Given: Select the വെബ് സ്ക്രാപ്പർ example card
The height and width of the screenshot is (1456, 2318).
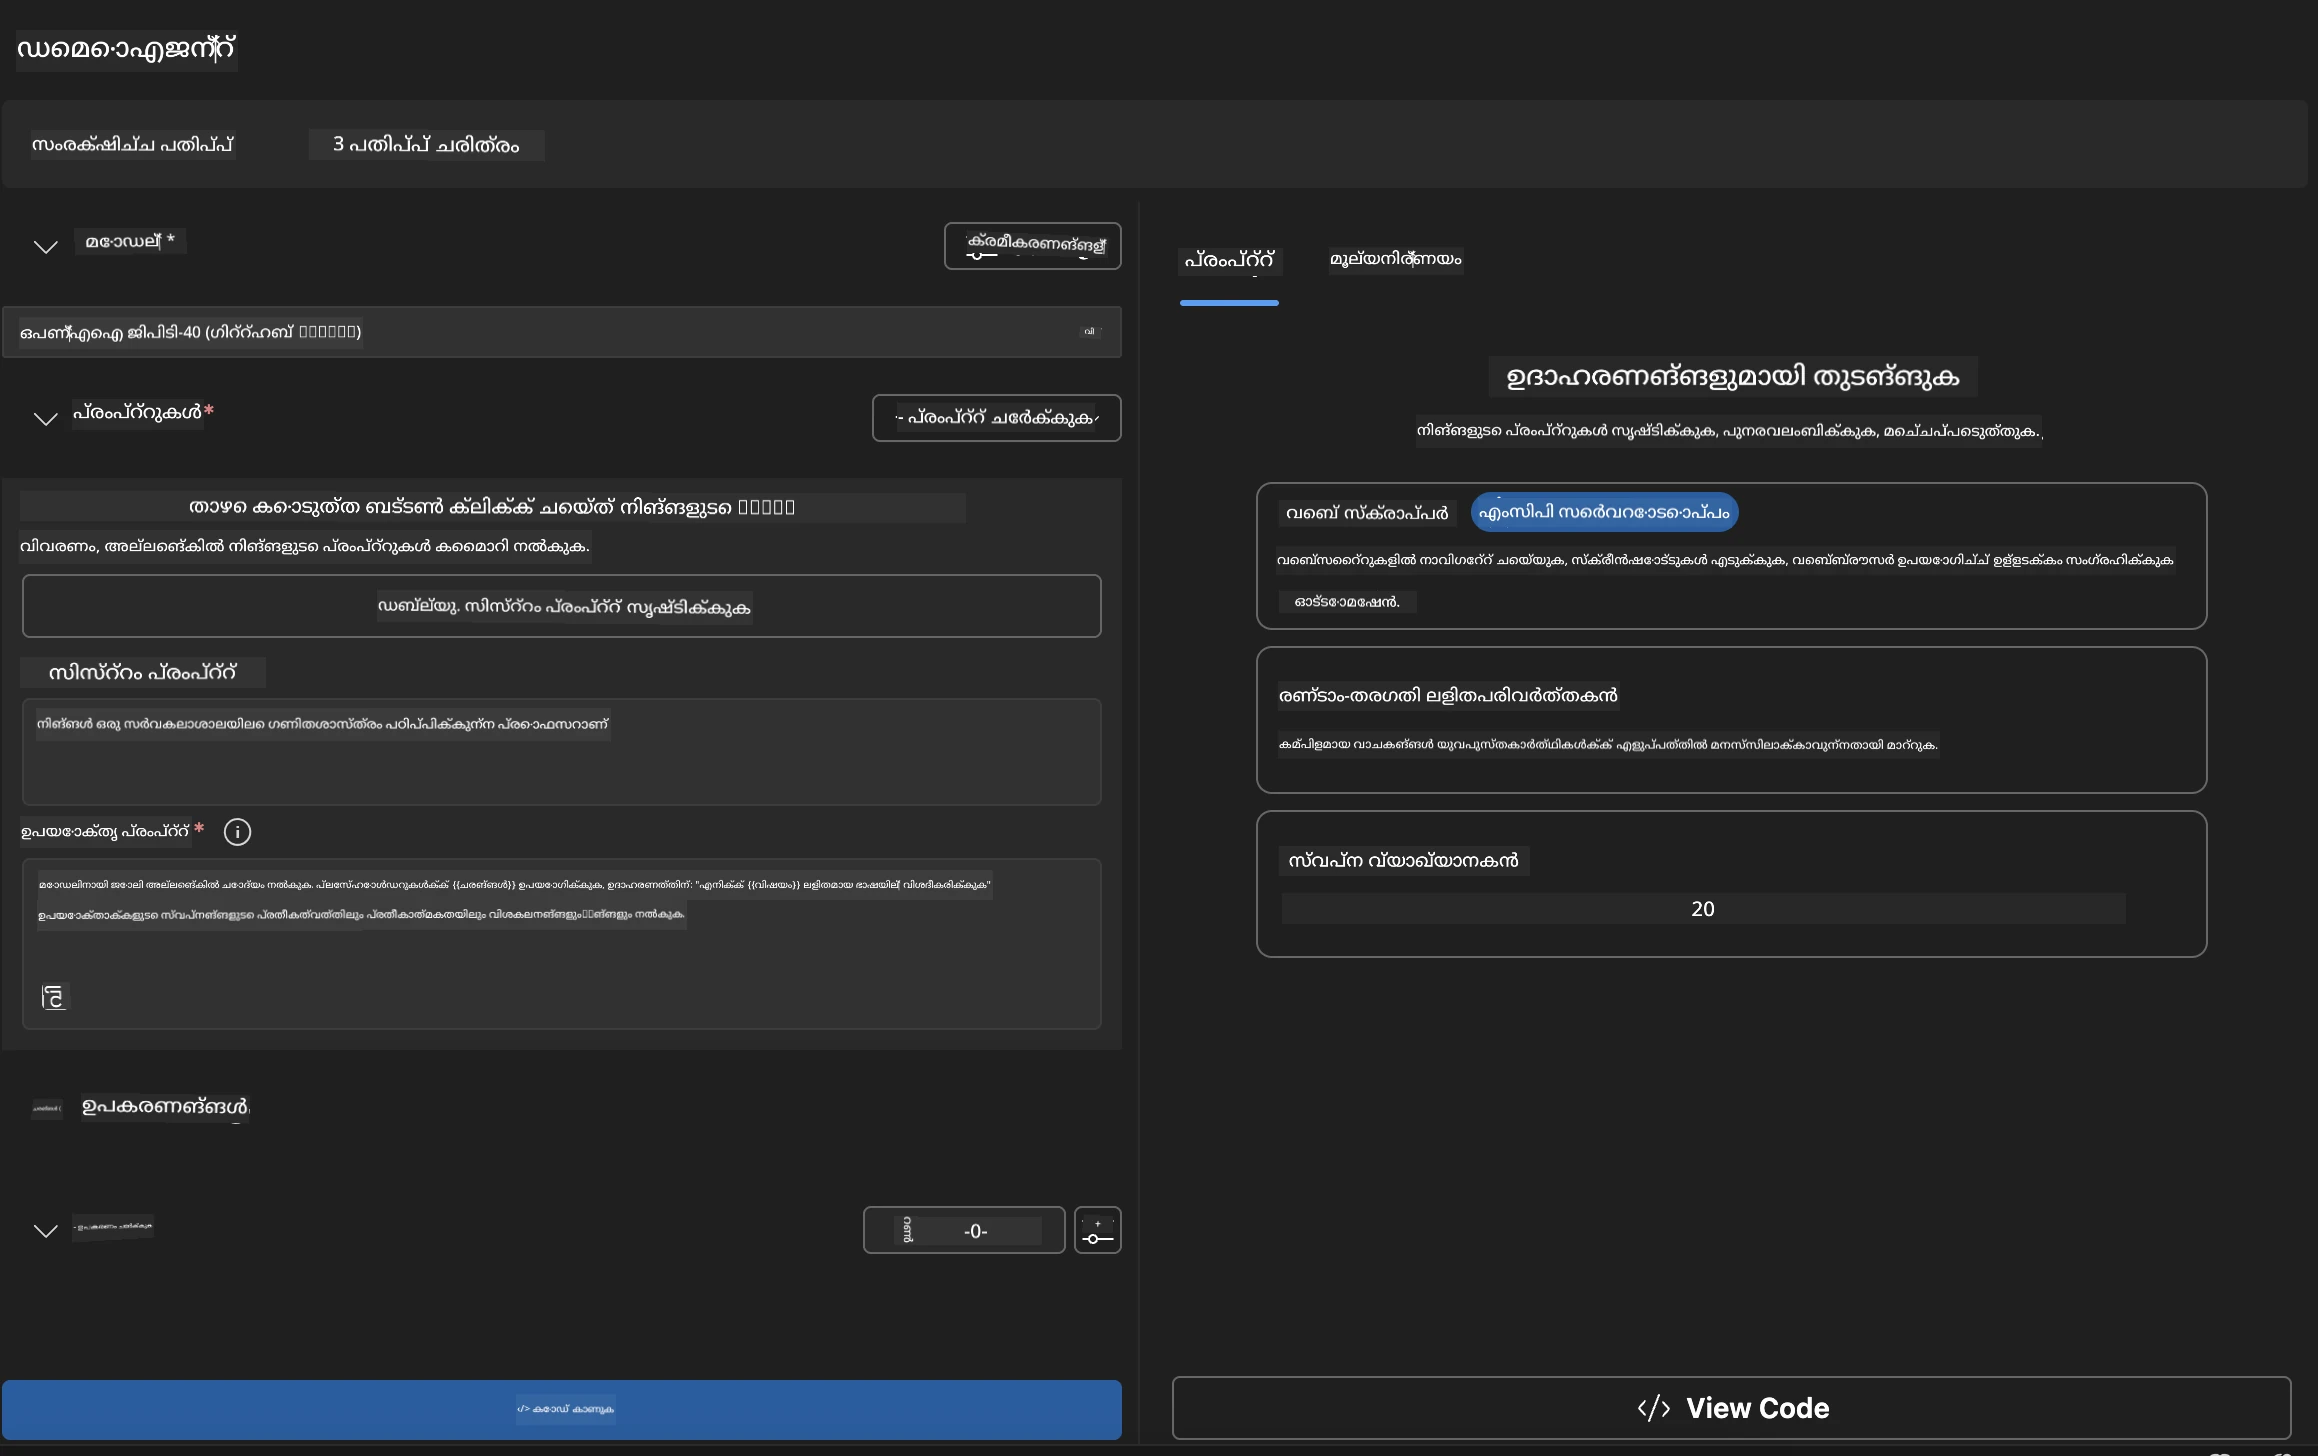Looking at the screenshot, I should click(1731, 556).
